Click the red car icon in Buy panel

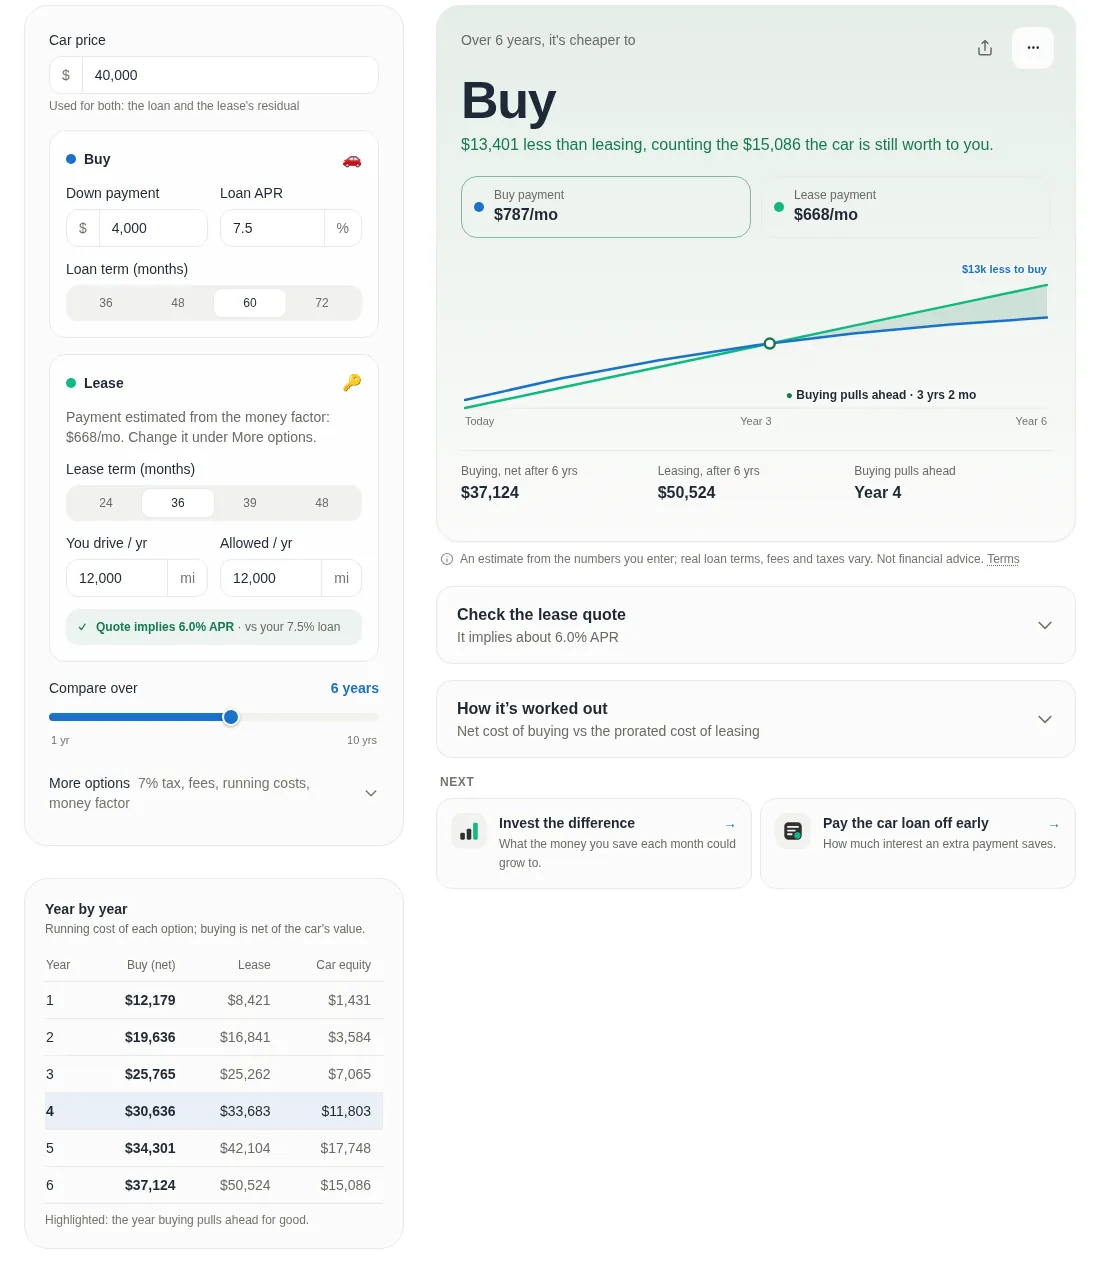(352, 160)
